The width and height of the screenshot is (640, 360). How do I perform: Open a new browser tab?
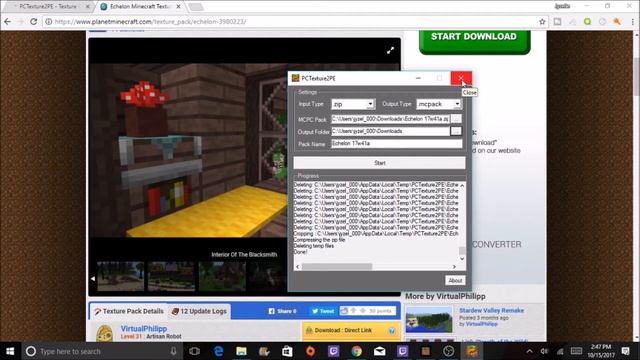point(196,7)
